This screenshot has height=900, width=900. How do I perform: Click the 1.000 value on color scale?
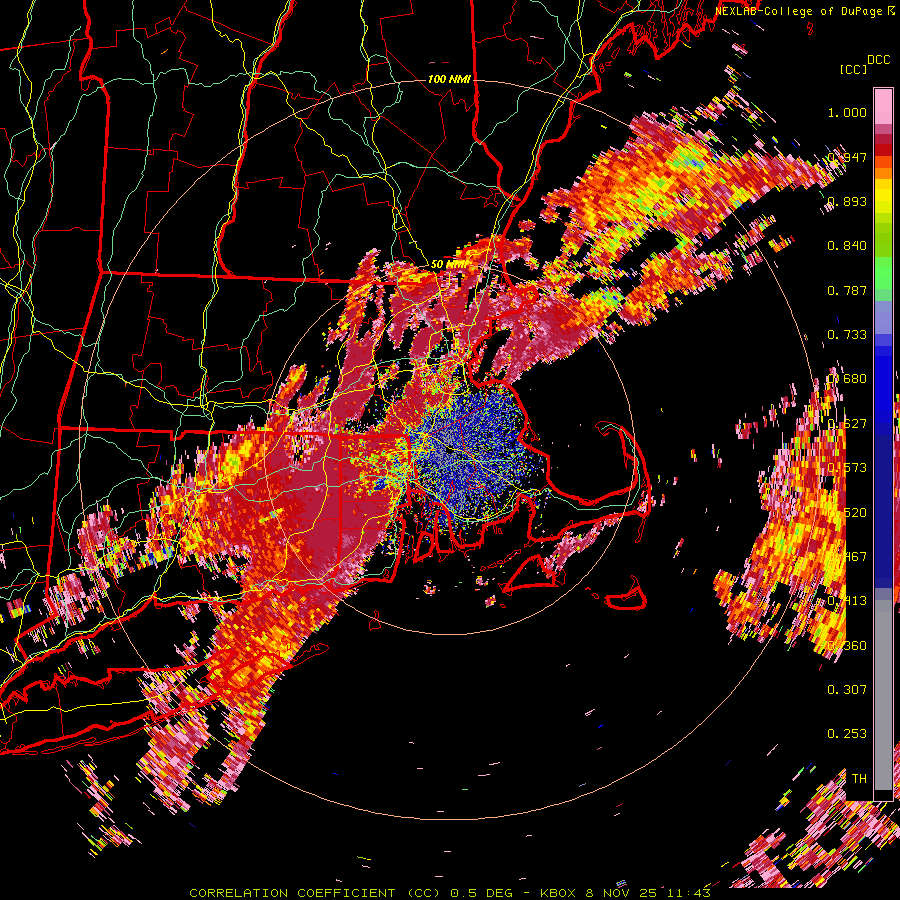(x=847, y=112)
